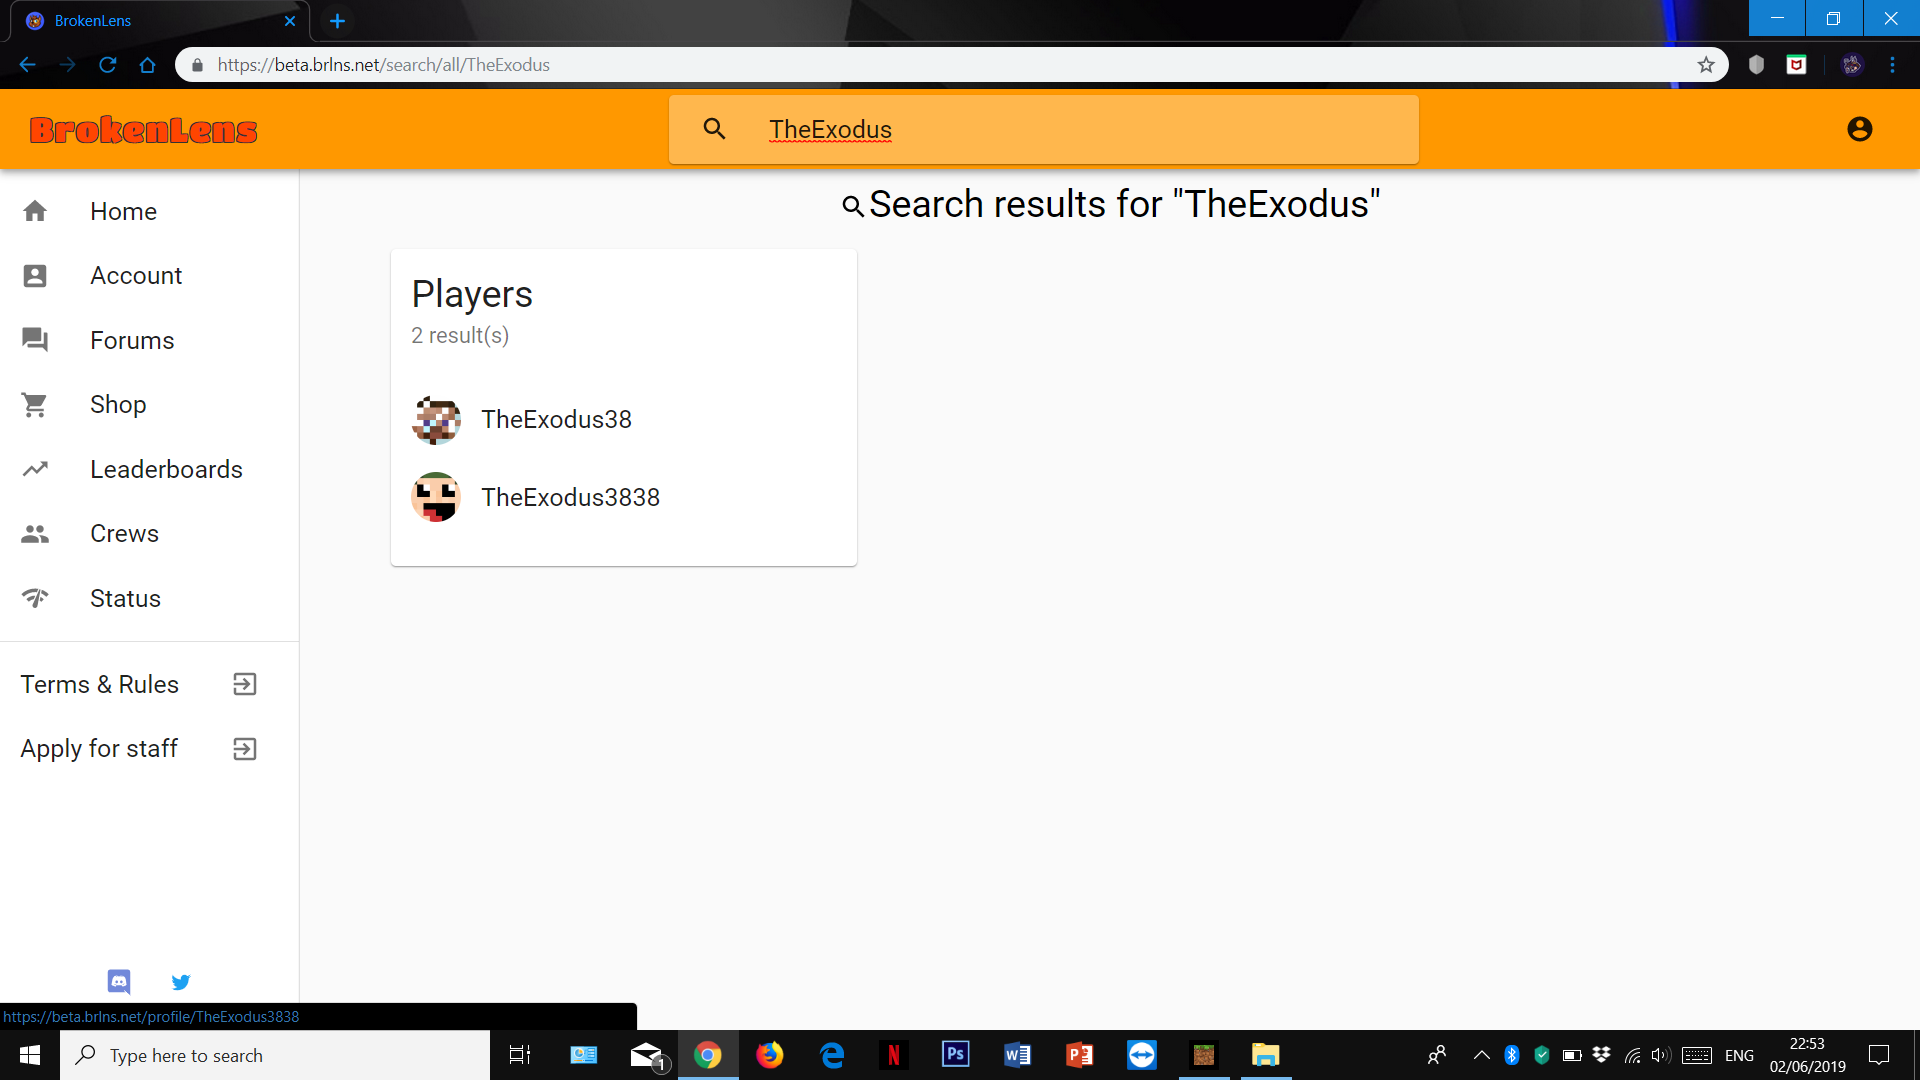Image resolution: width=1920 pixels, height=1080 pixels.
Task: Select TheExodus3838 player avatar
Action: [x=436, y=497]
